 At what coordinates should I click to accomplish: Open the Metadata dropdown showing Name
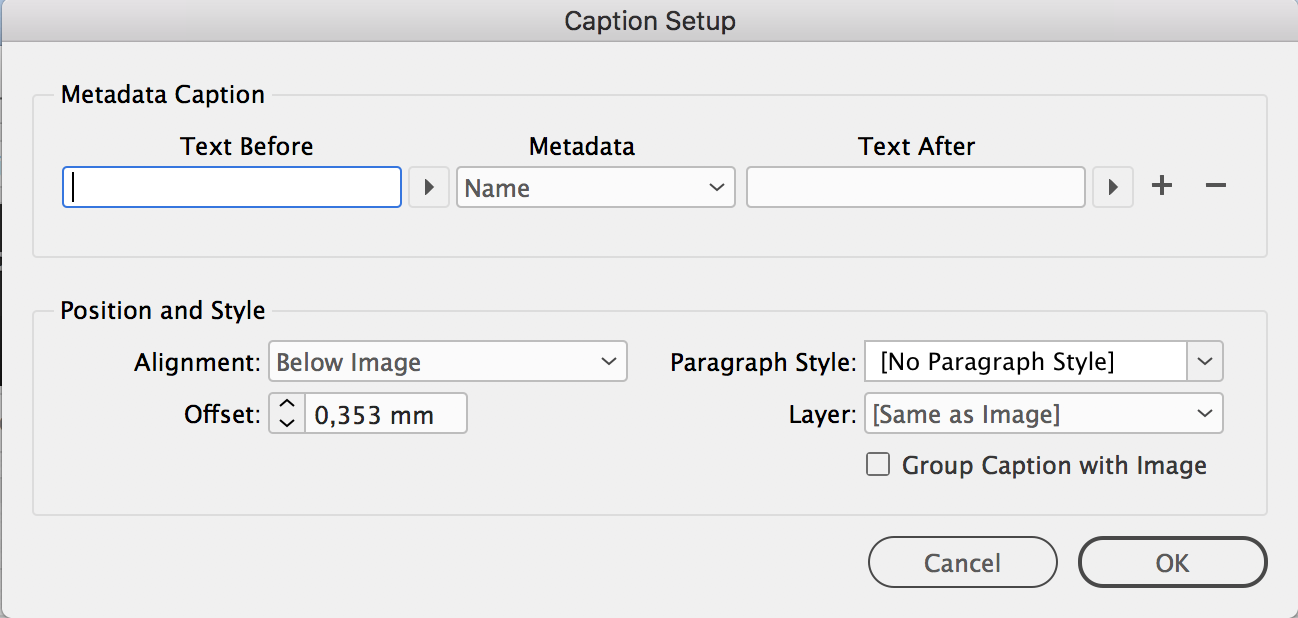pyautogui.click(x=595, y=187)
